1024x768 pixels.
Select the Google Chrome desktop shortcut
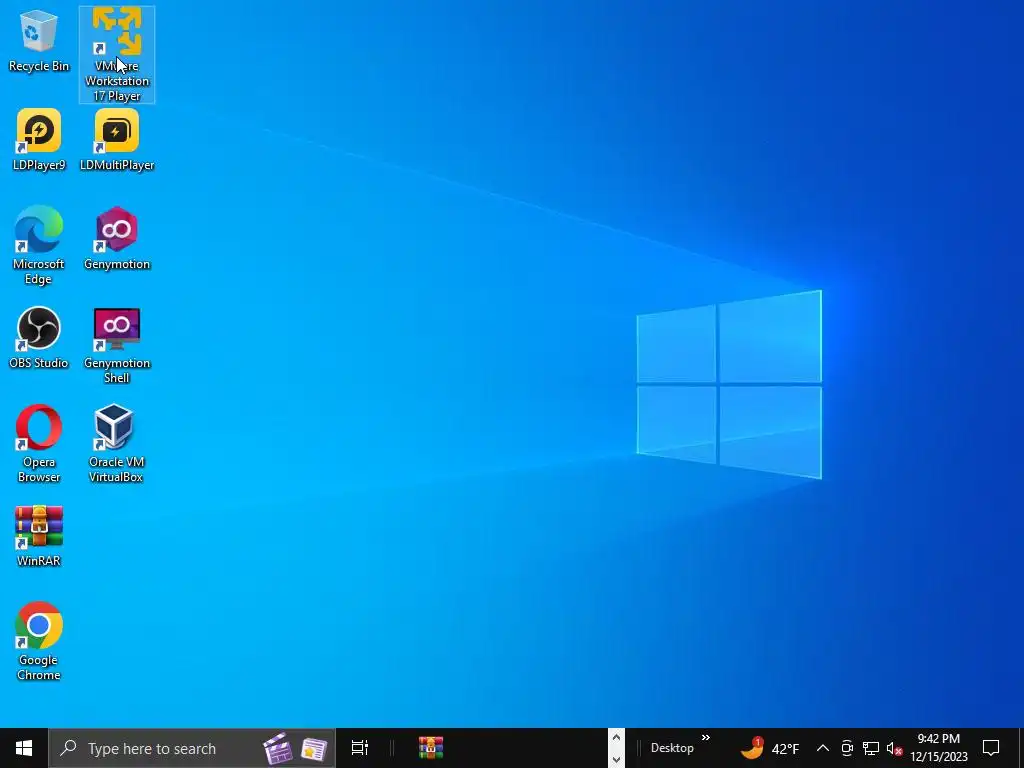[39, 641]
